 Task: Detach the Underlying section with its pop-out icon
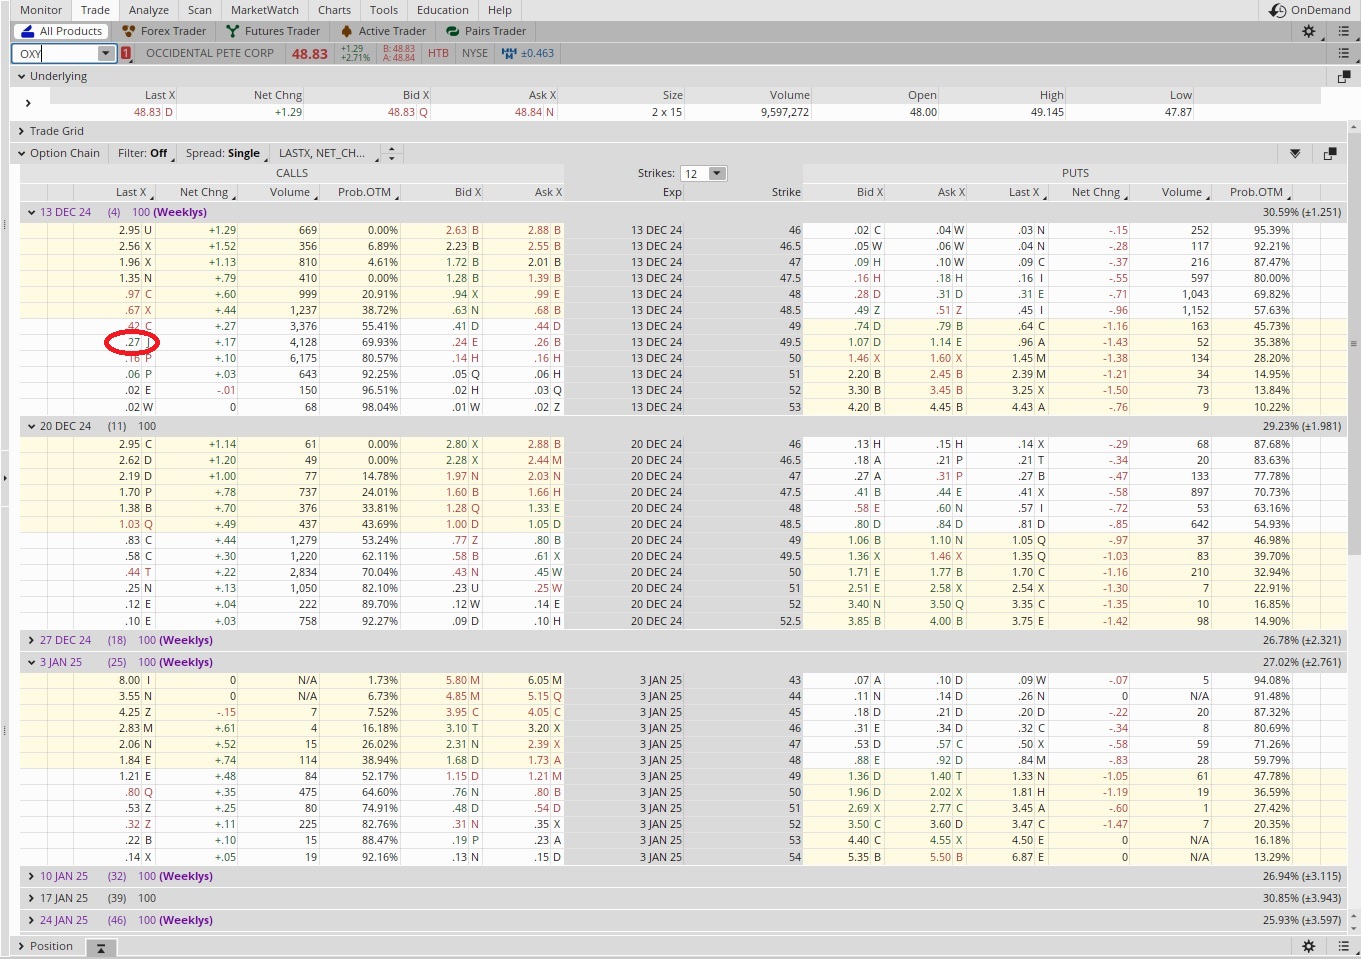tap(1343, 76)
